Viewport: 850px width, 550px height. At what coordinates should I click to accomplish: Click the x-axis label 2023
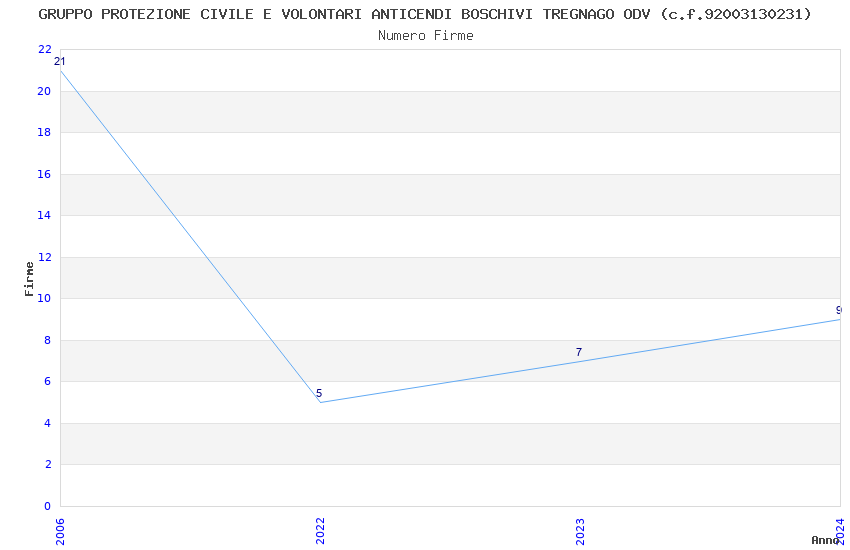(x=580, y=531)
